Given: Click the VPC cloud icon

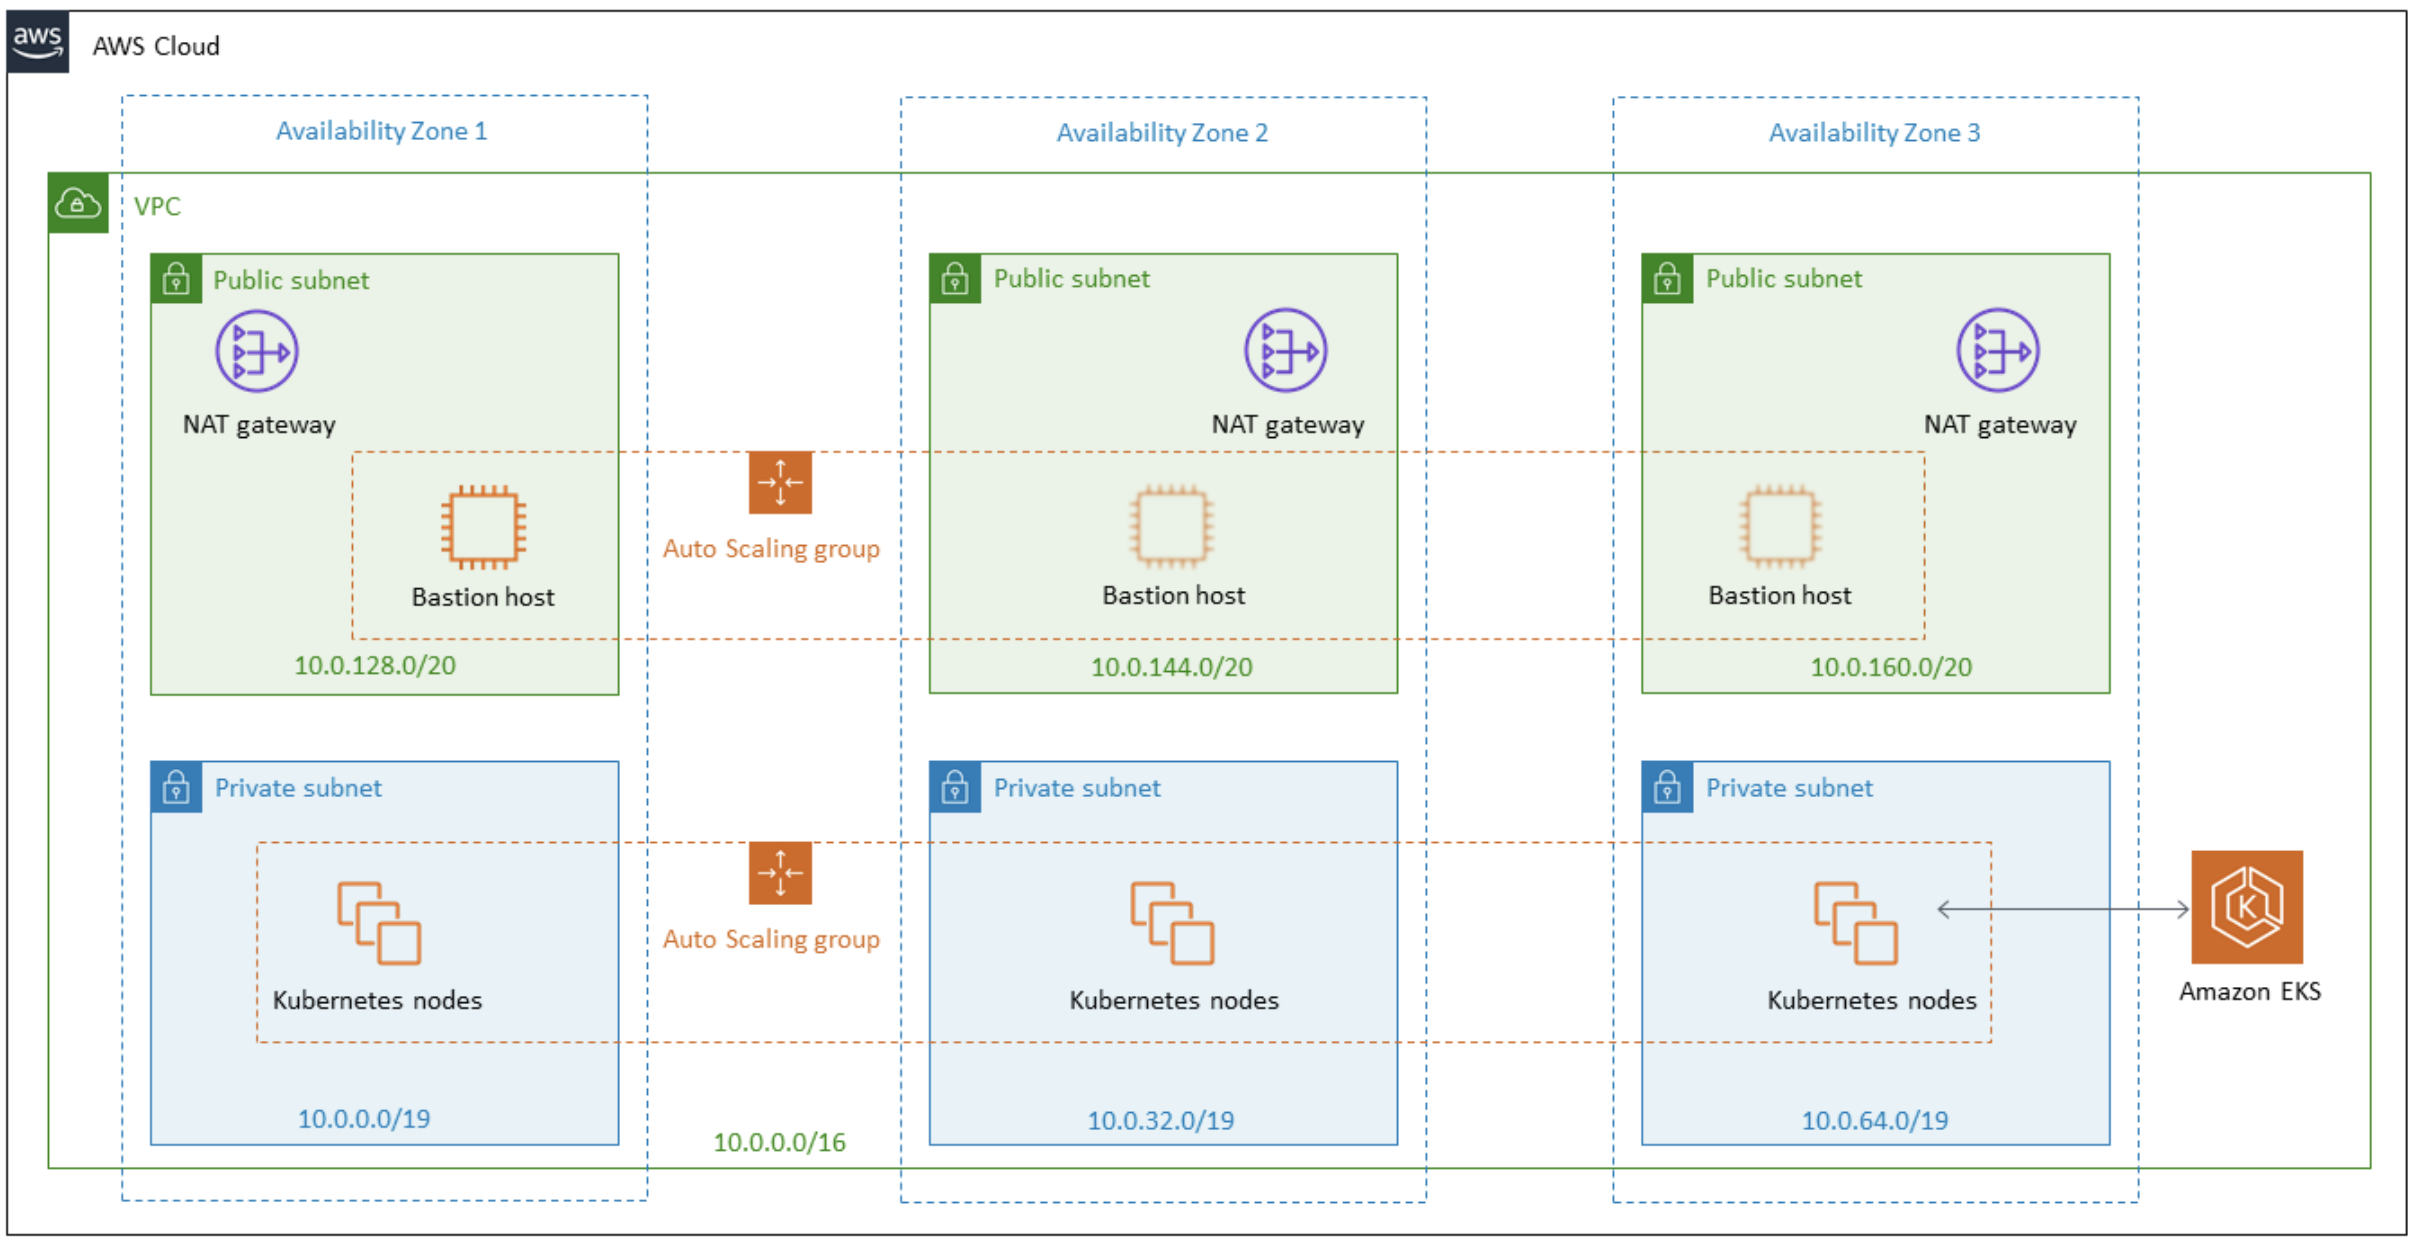Looking at the screenshot, I should (77, 202).
